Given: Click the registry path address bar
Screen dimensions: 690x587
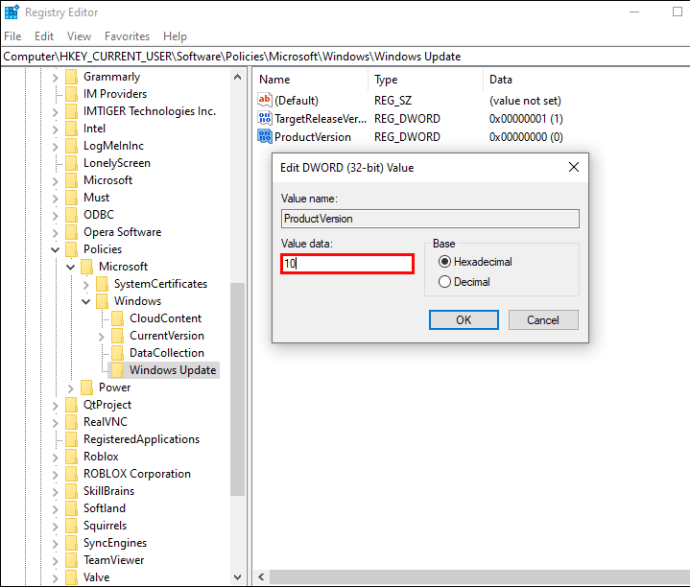Looking at the screenshot, I should (x=345, y=56).
